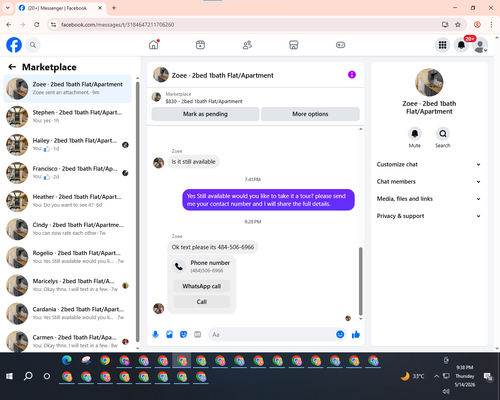The width and height of the screenshot is (500, 400).
Task: Show hidden system tray icons chevron
Action: [x=436, y=376]
